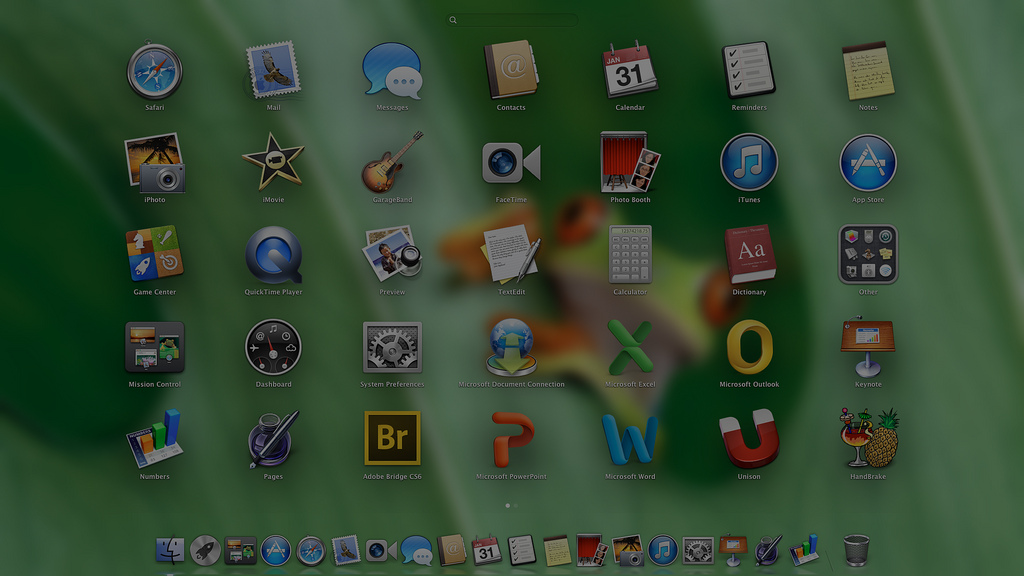1024x576 pixels.
Task: Launch Microsoft Document Connection
Action: coord(511,347)
